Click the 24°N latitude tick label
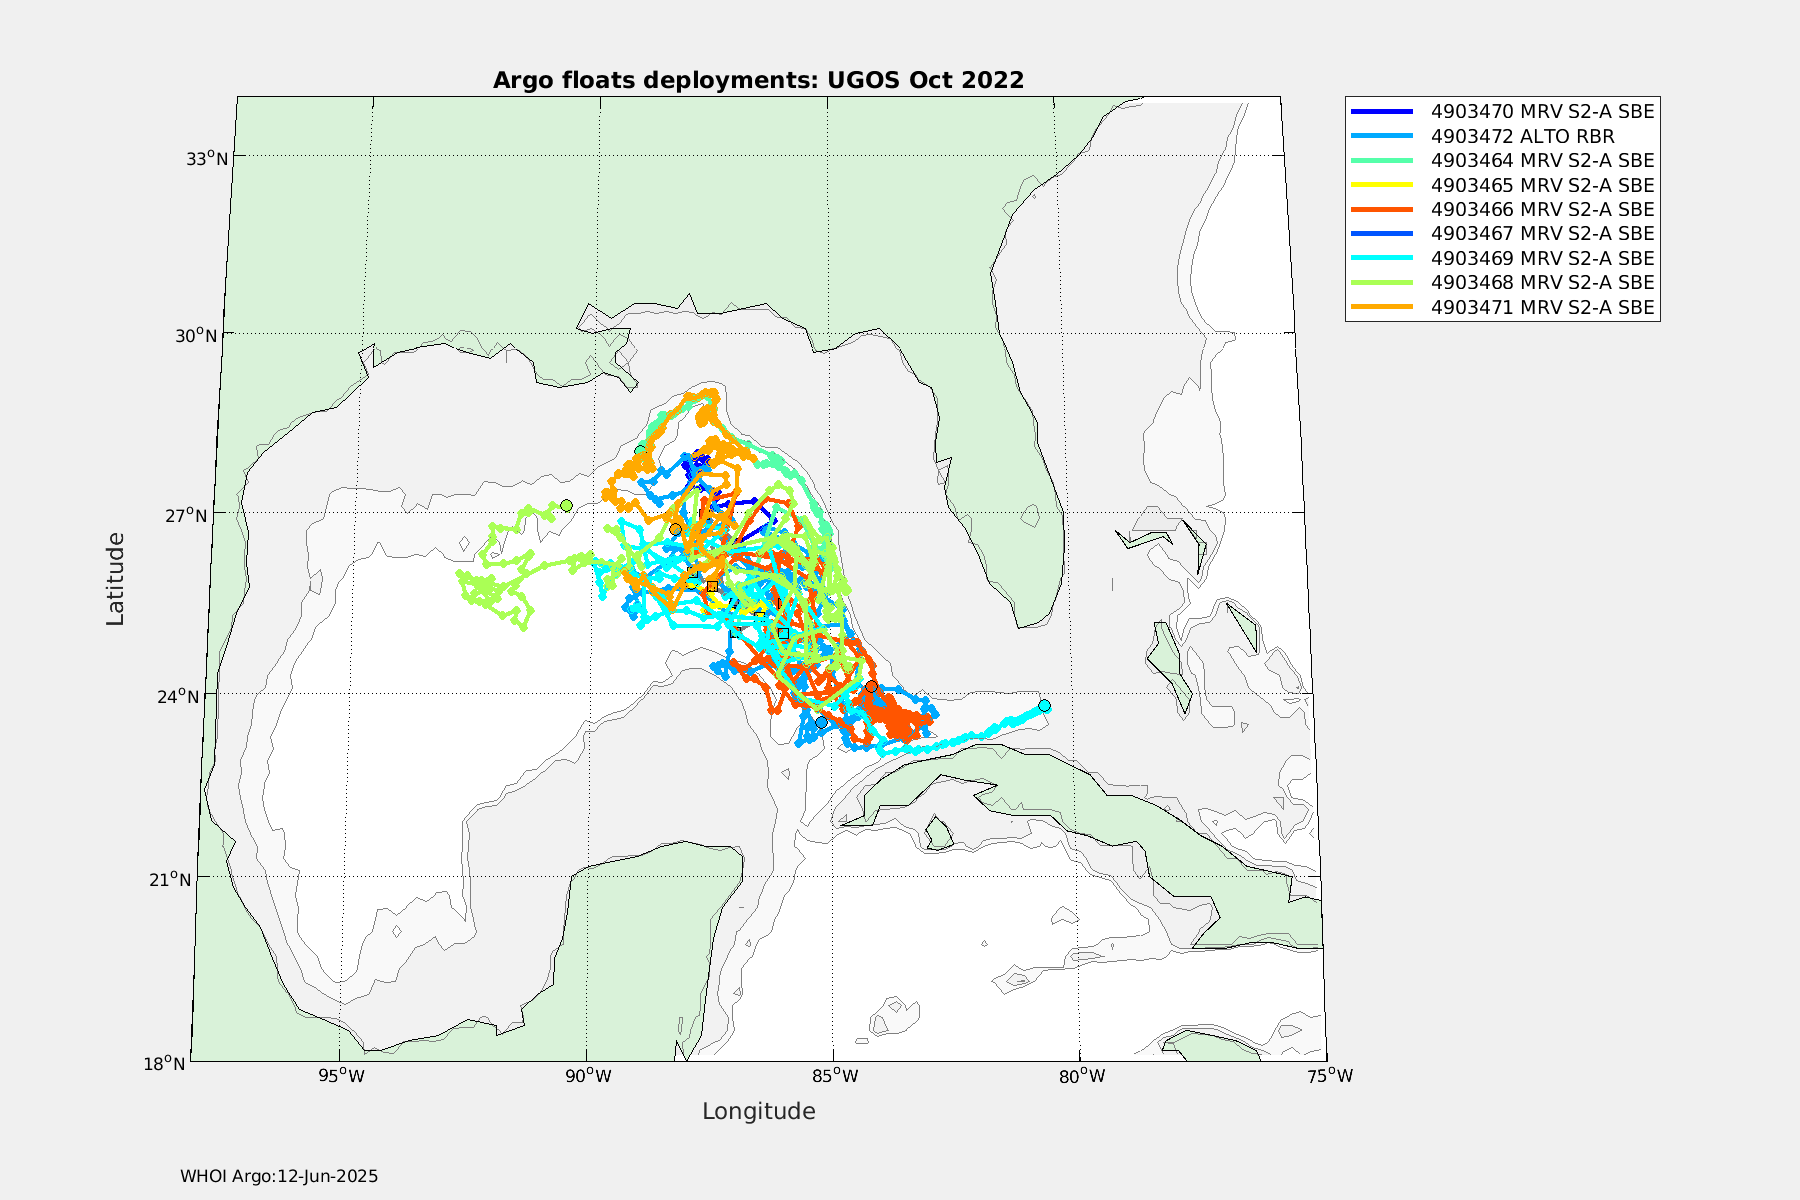 click(176, 696)
